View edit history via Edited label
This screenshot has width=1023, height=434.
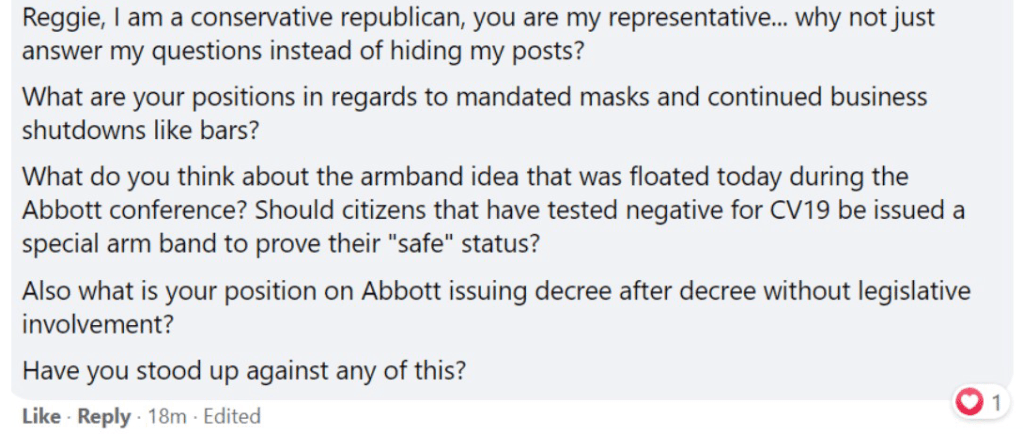[x=231, y=416]
